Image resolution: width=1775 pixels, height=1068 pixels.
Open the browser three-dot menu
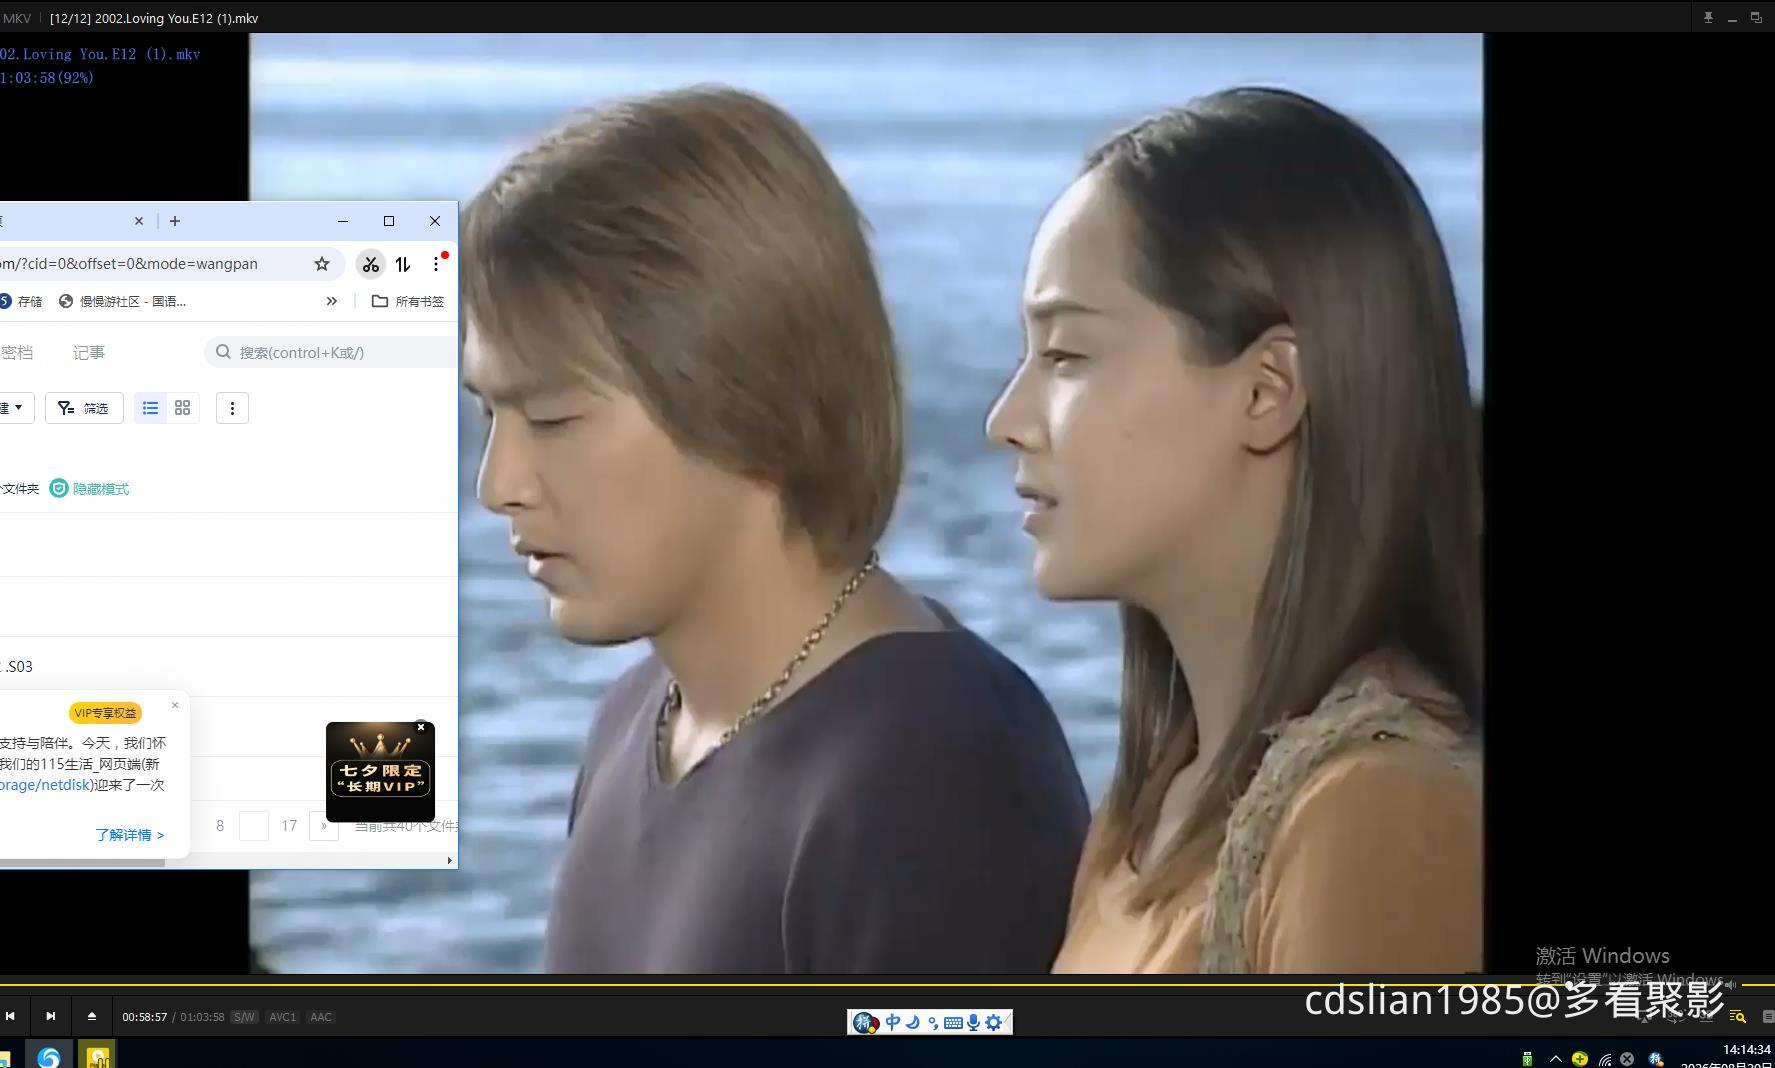tap(436, 264)
